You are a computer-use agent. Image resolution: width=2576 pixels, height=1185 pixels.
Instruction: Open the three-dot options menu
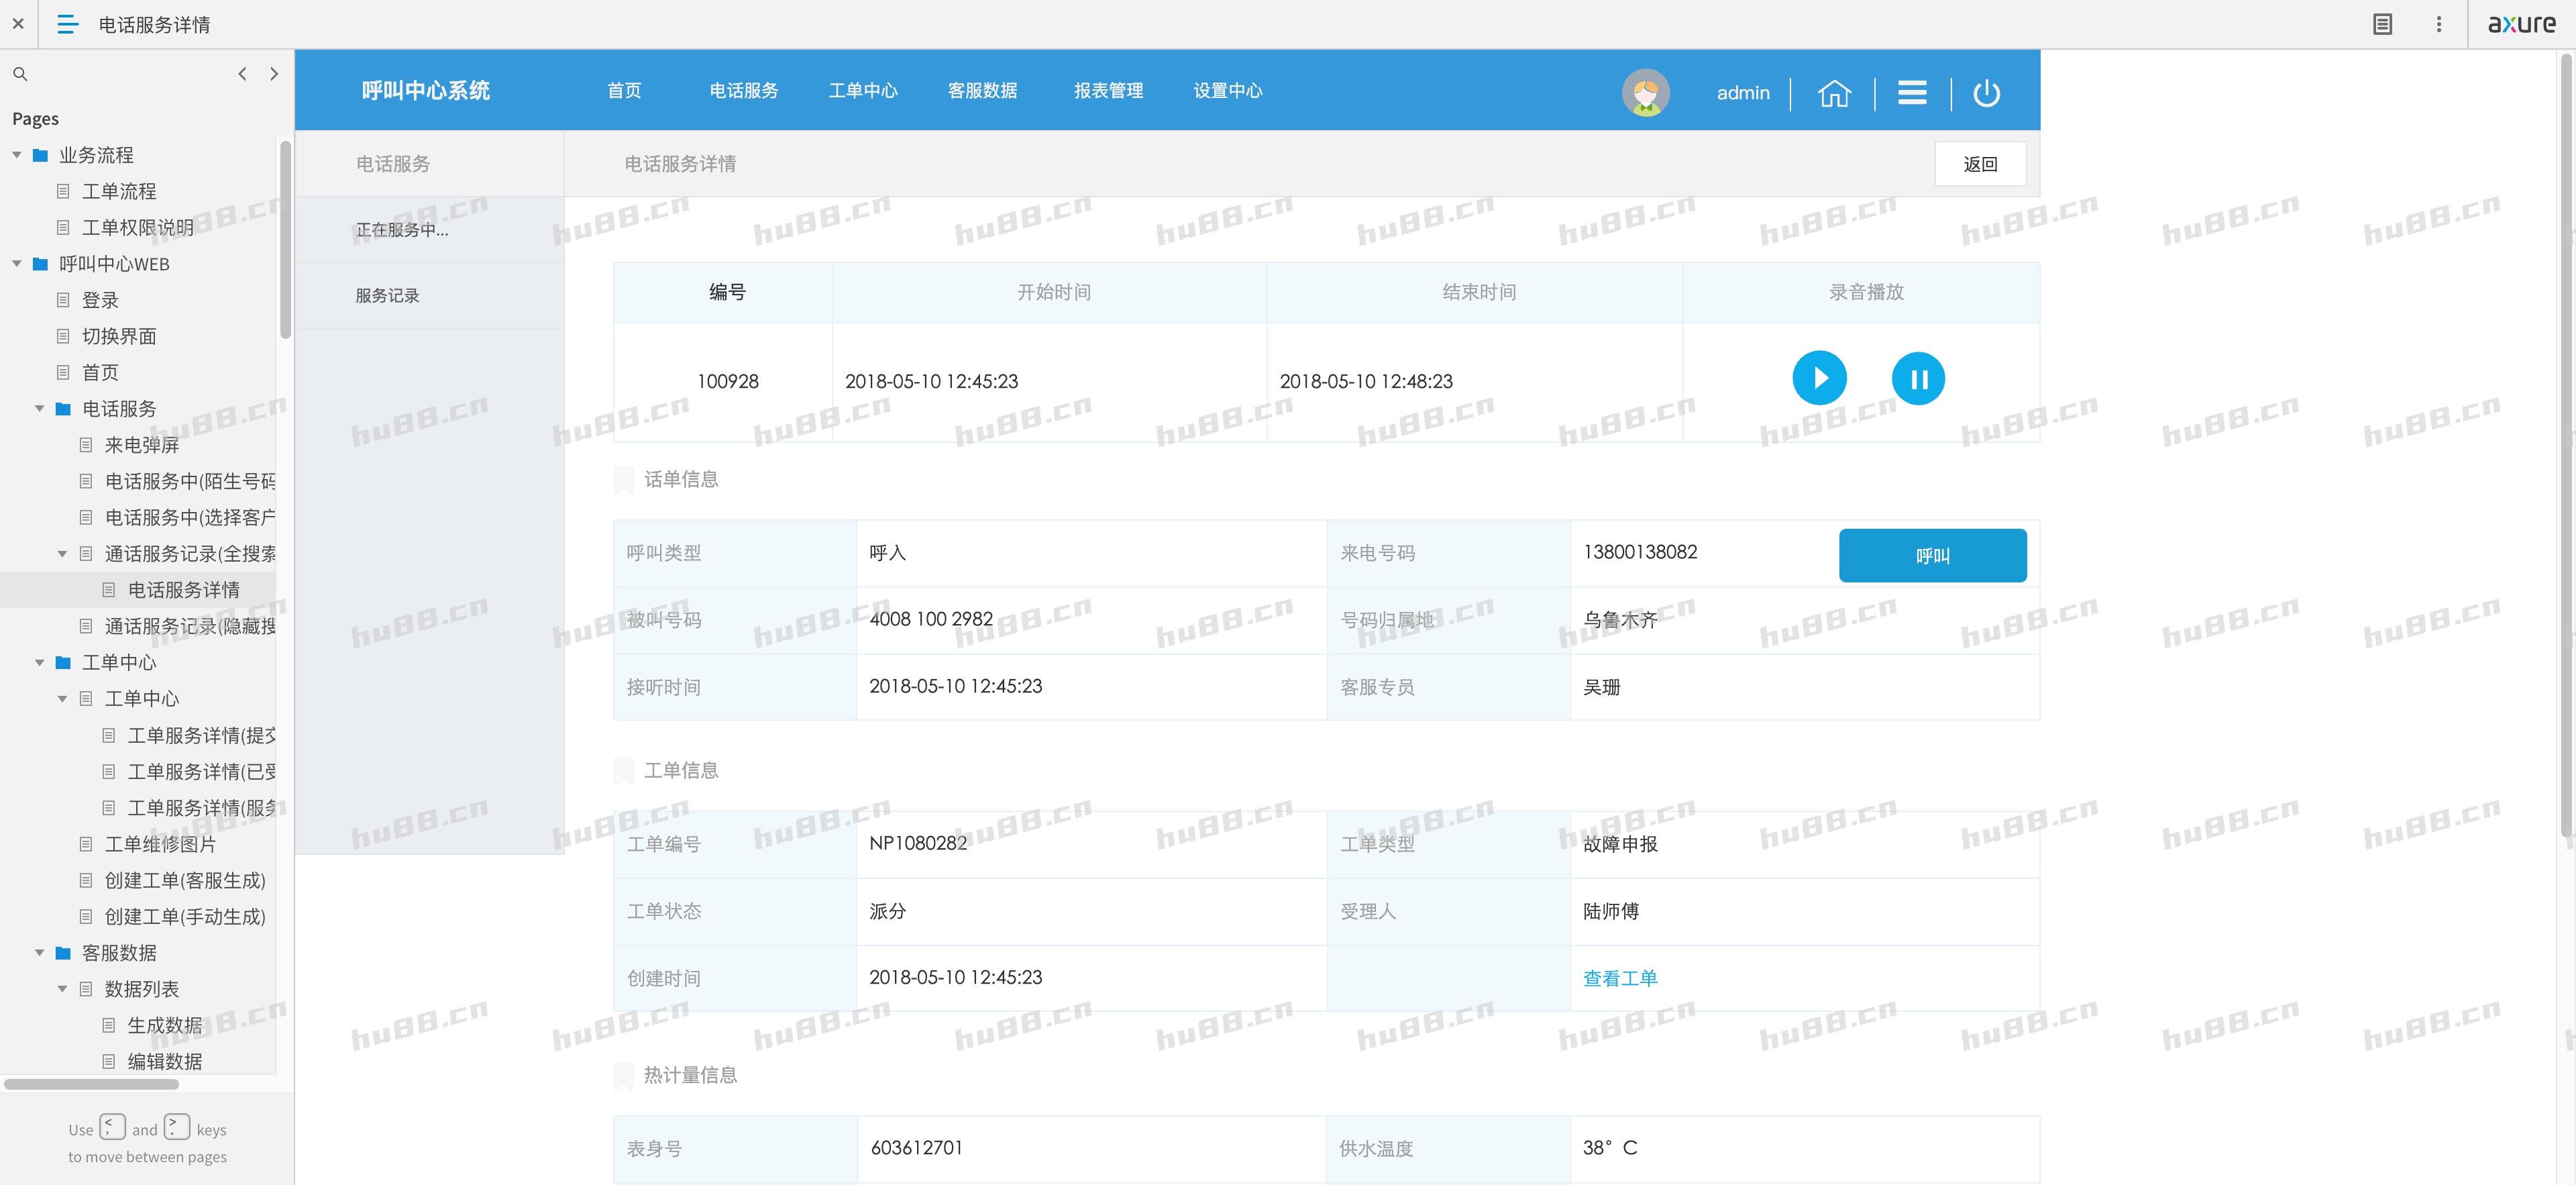tap(2438, 24)
